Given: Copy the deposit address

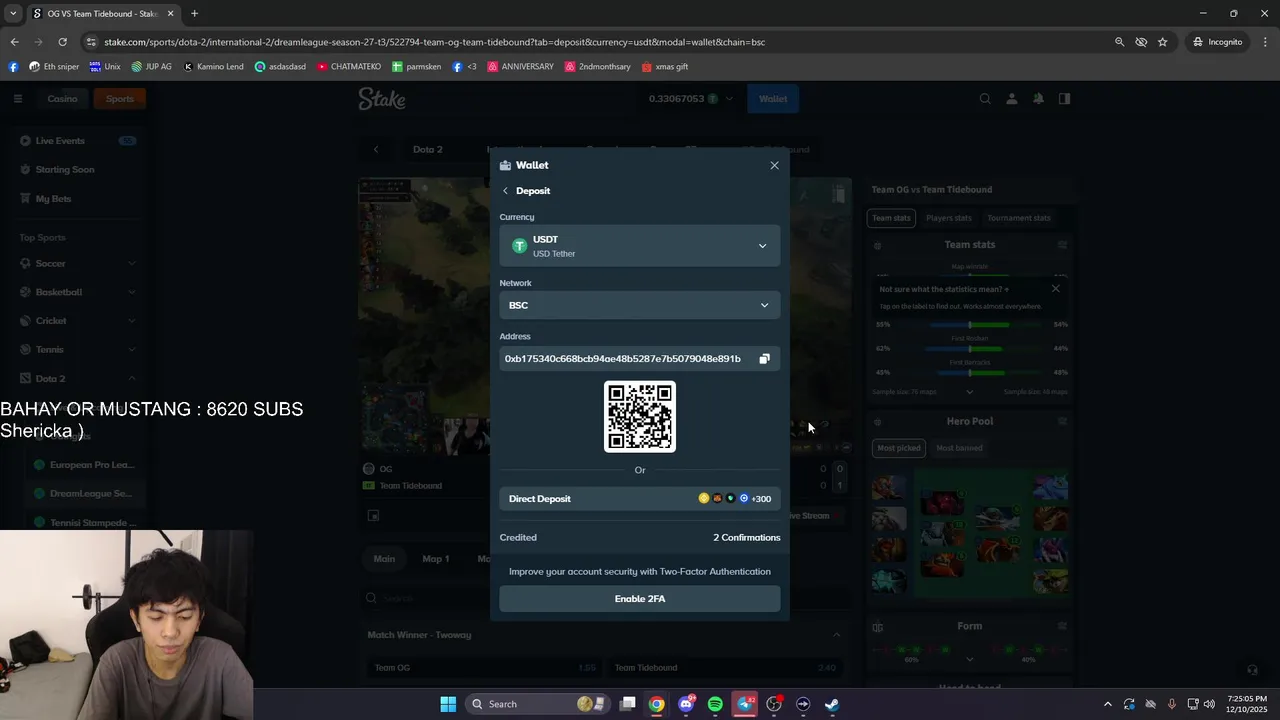Looking at the screenshot, I should pyautogui.click(x=764, y=359).
